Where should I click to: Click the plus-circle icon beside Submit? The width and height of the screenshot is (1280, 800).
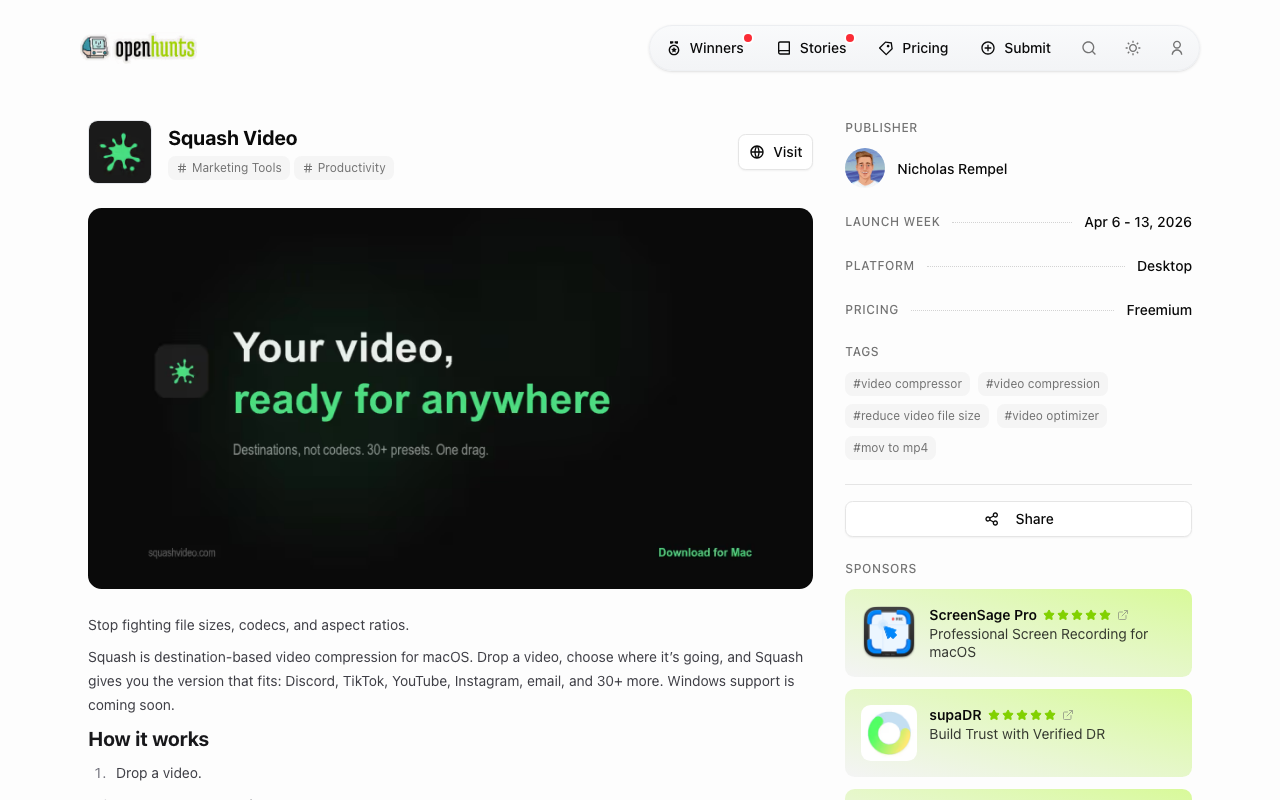click(x=988, y=48)
